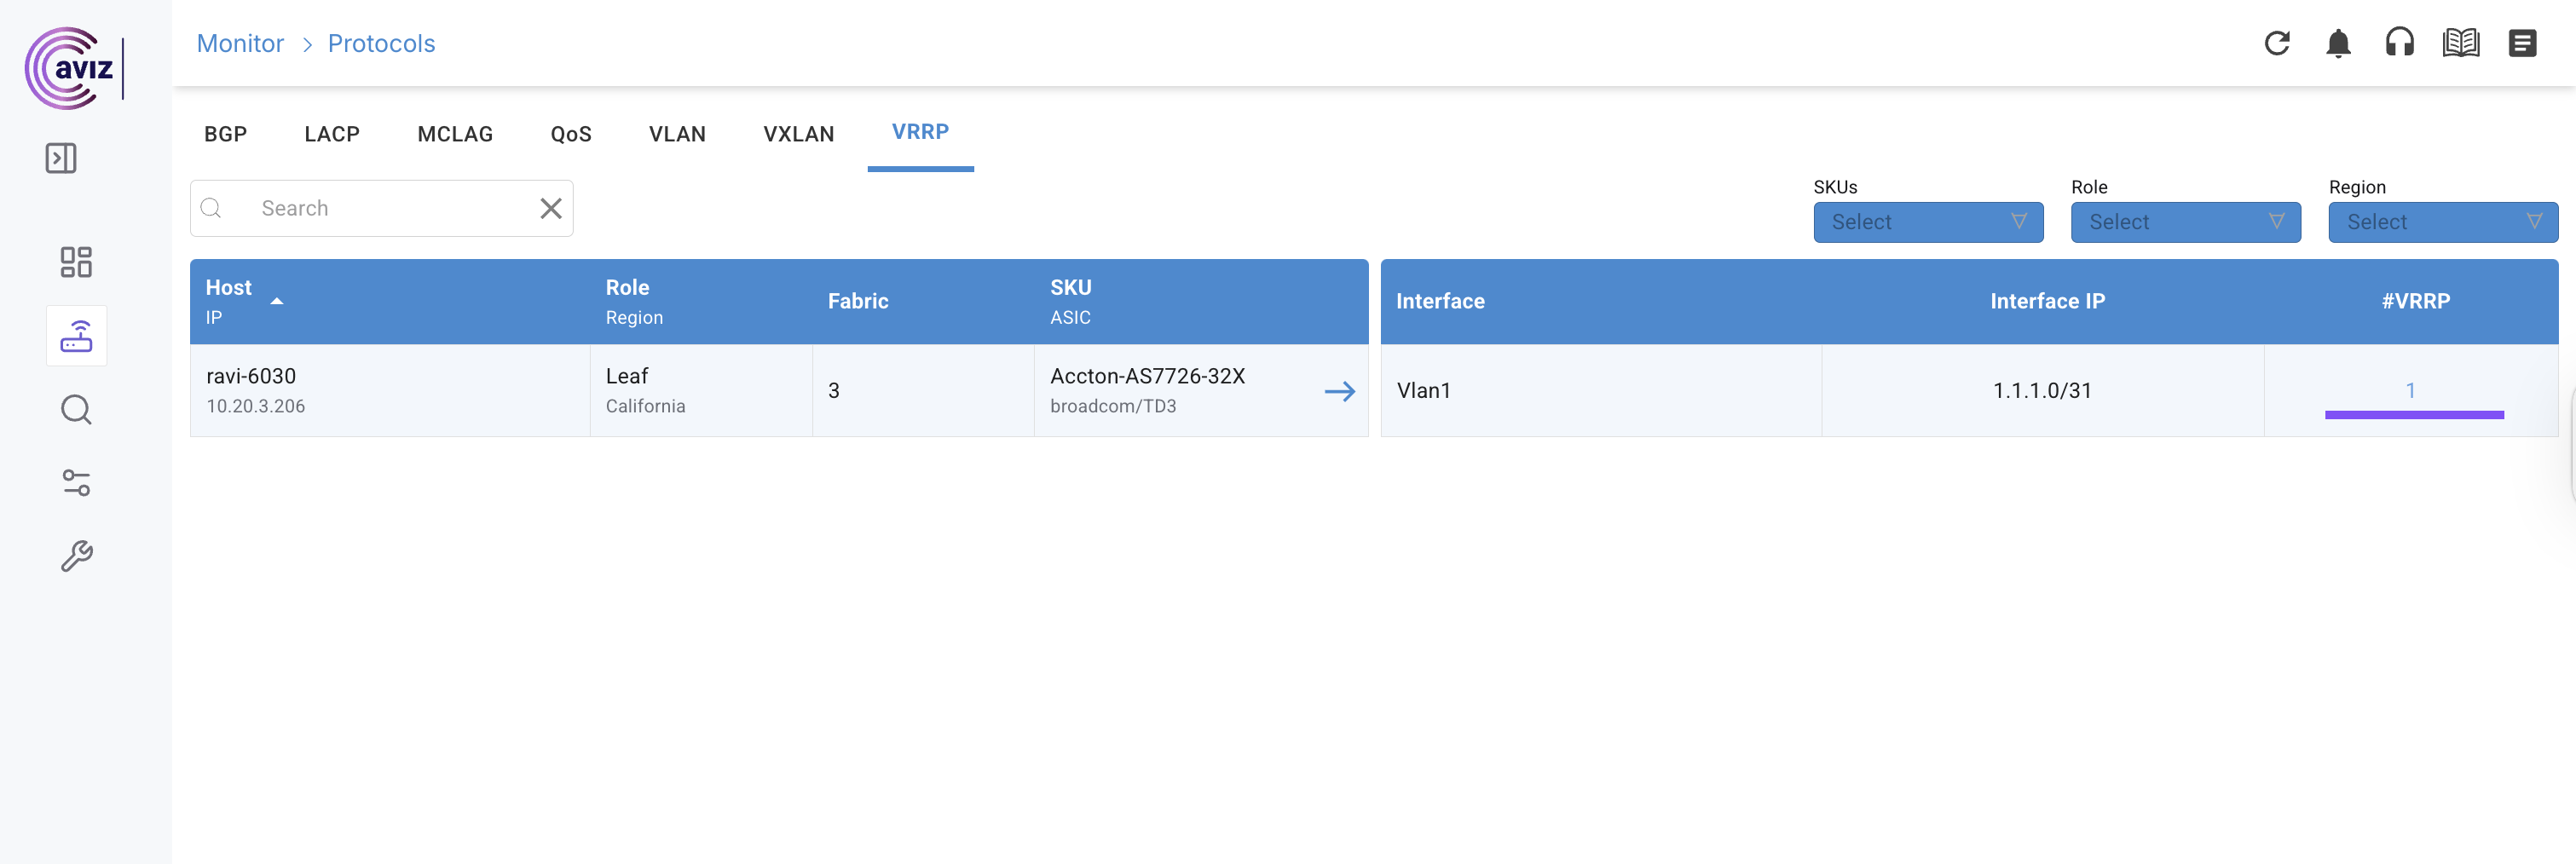Go to Monitor breadcrumb link
This screenshot has width=2576, height=864.
[240, 43]
